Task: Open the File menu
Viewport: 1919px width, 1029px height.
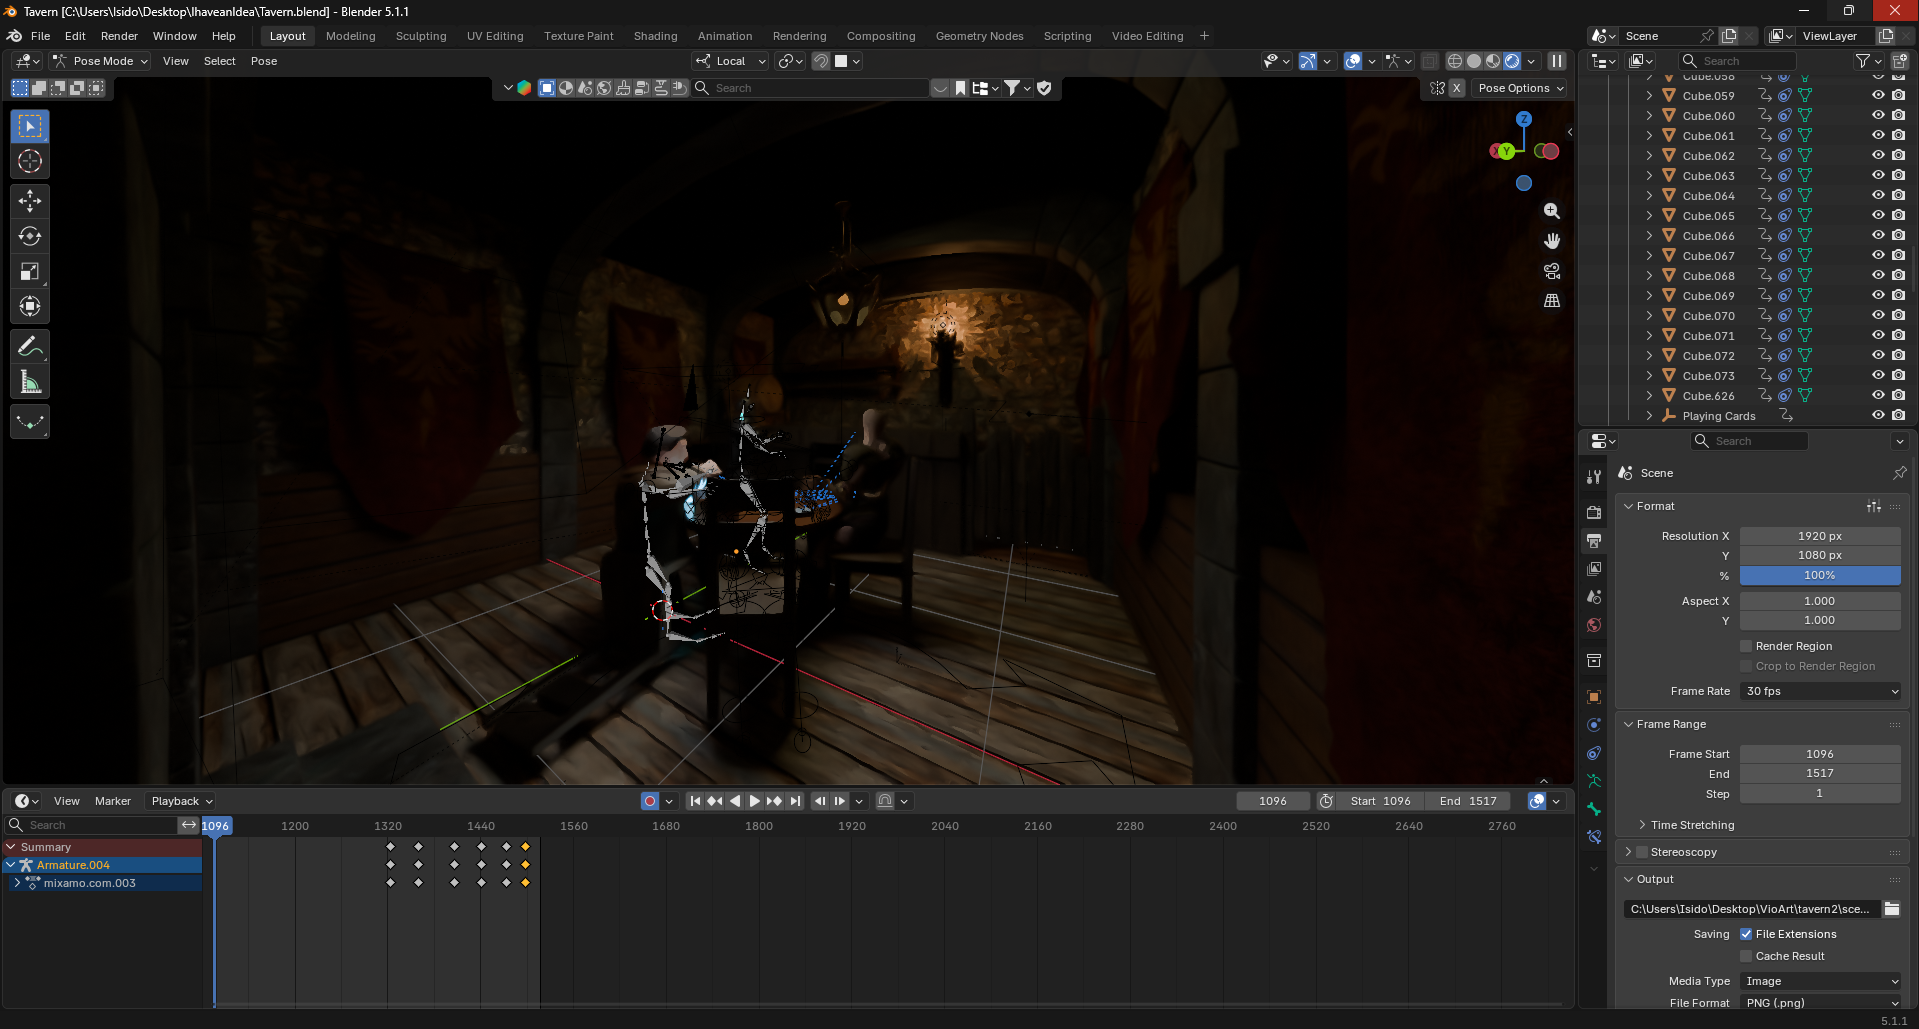Action: (40, 36)
